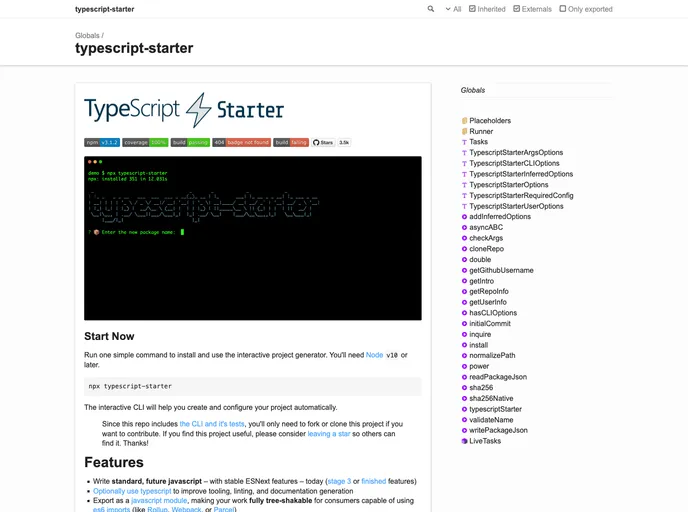
Task: Click the TypescriptStarterOptions type icon
Action: point(464,185)
